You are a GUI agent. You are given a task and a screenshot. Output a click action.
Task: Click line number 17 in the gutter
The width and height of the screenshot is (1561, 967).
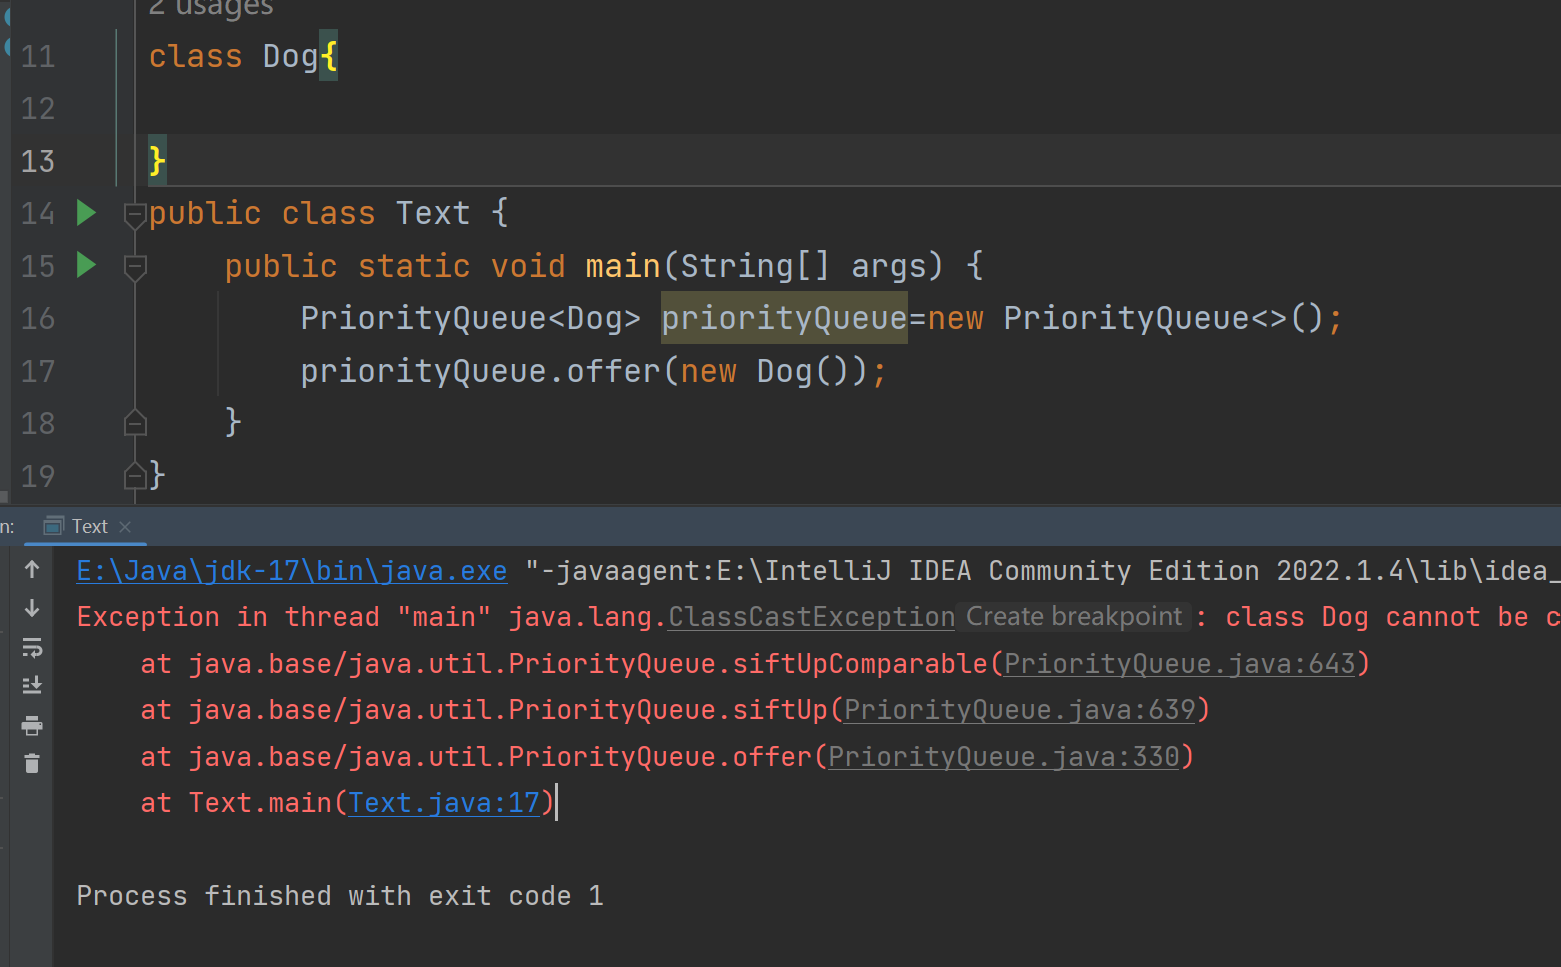coord(38,371)
